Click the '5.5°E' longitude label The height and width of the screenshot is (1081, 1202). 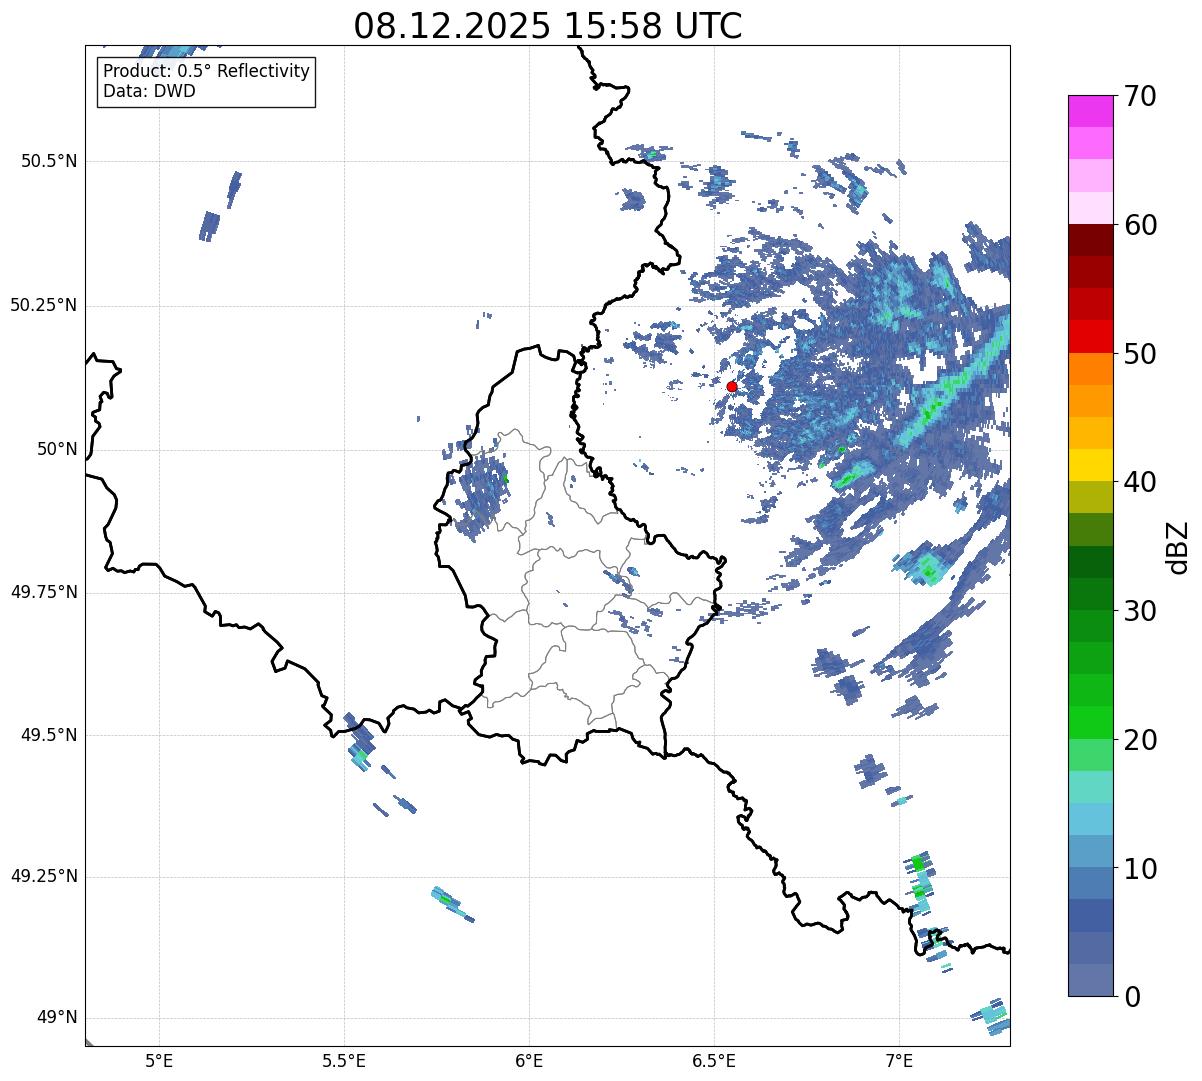tap(344, 1061)
